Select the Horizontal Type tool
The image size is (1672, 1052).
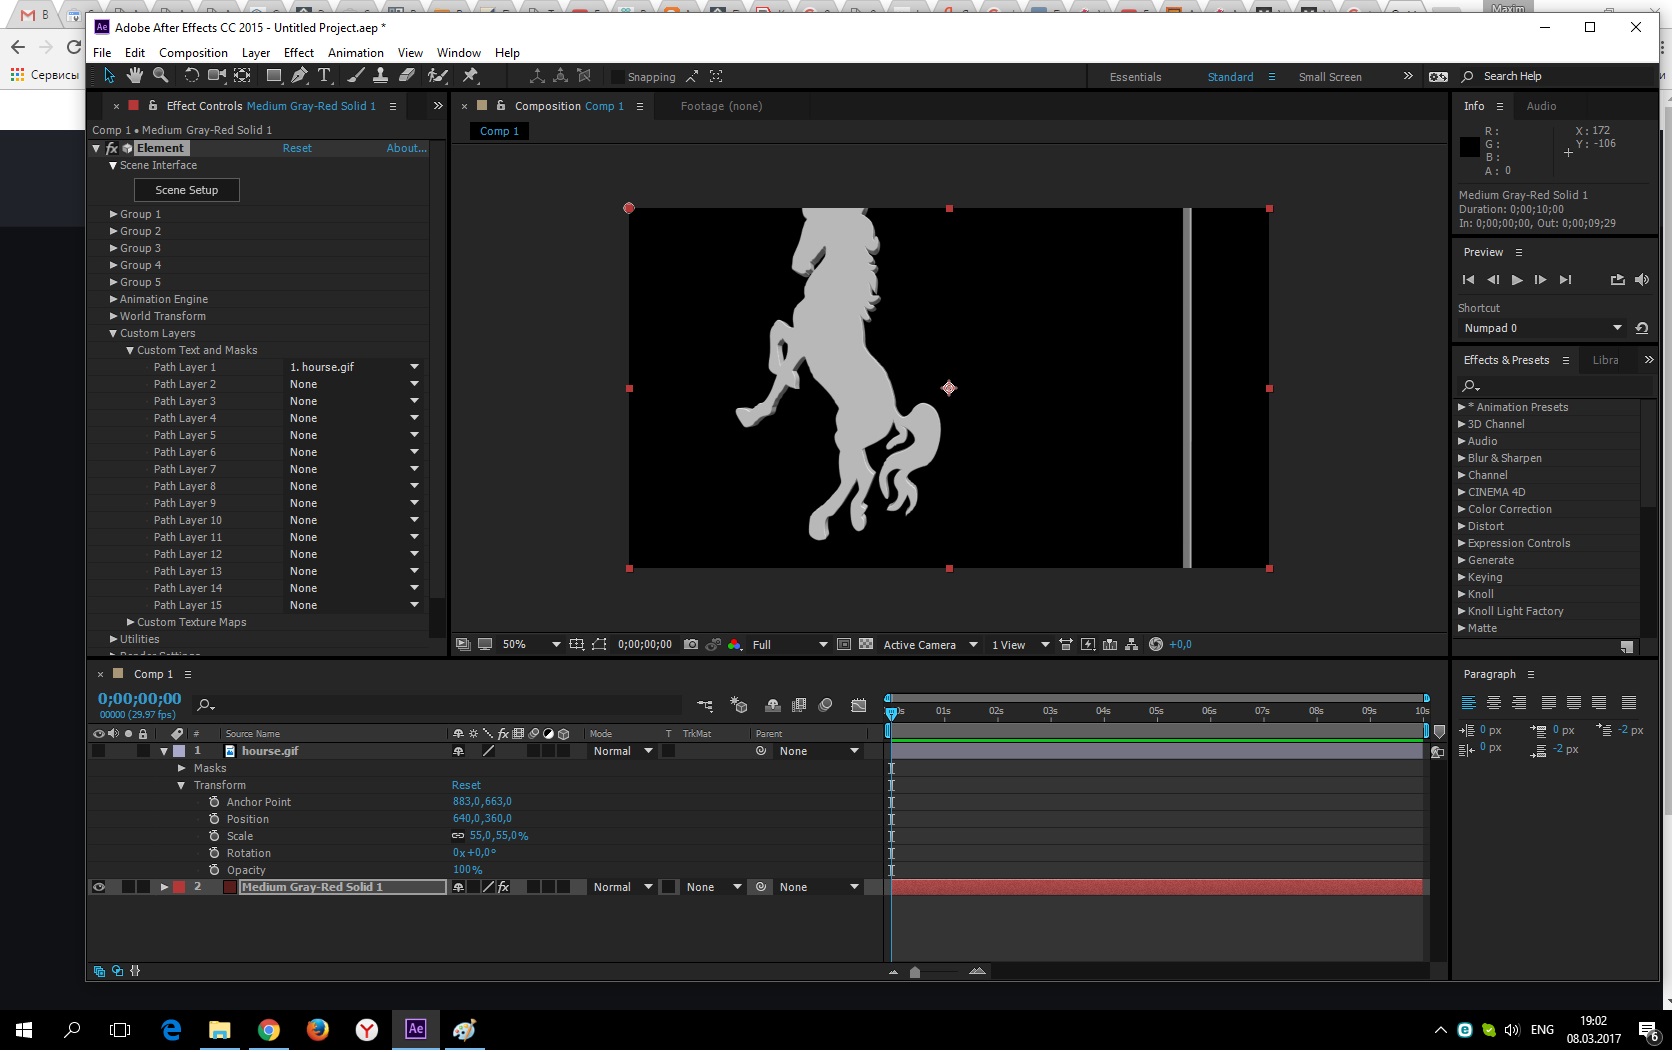point(324,76)
